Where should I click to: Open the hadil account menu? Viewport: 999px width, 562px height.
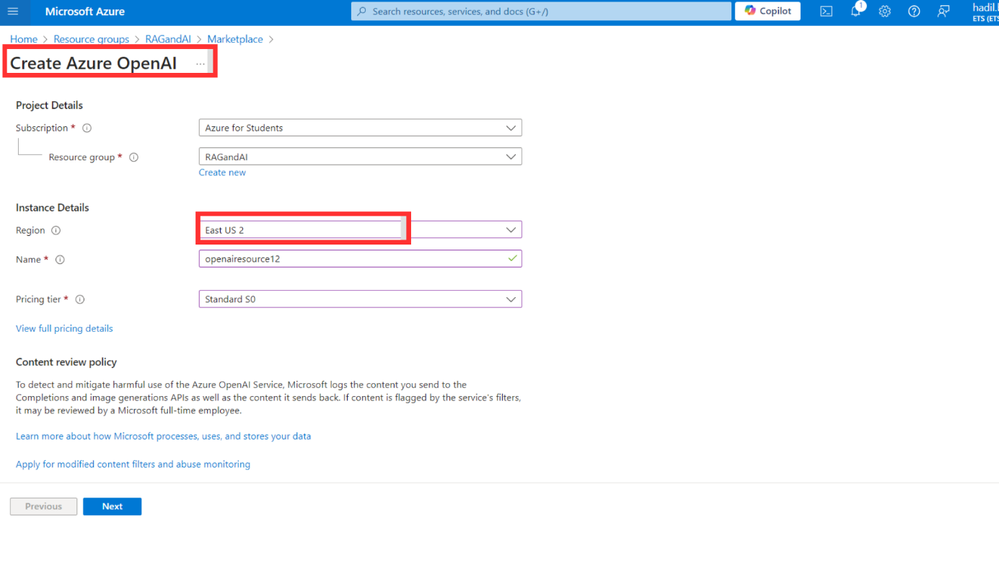click(985, 12)
